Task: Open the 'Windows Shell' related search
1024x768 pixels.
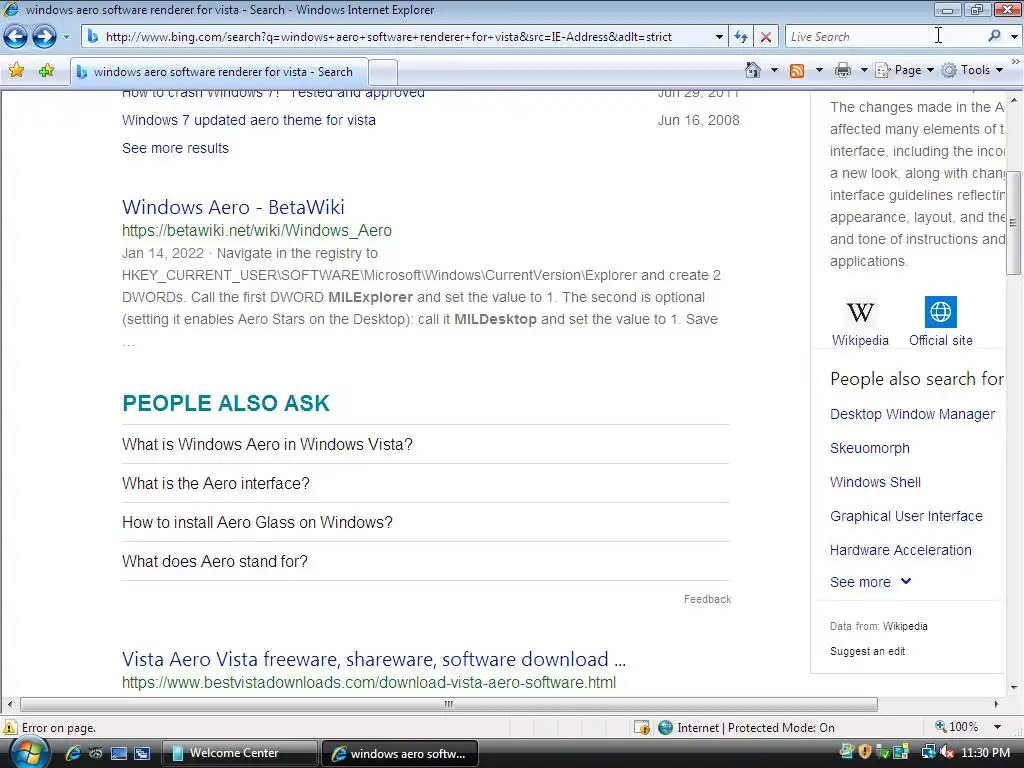Action: (x=875, y=482)
